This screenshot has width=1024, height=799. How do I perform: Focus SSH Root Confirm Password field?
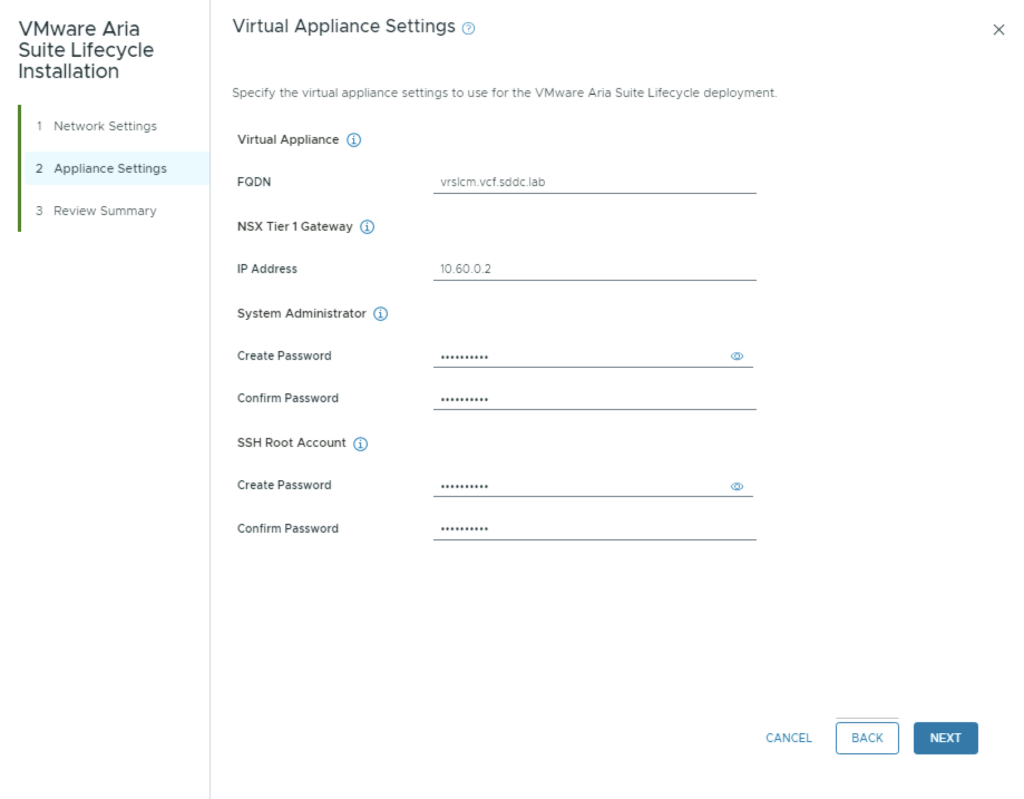pos(594,529)
